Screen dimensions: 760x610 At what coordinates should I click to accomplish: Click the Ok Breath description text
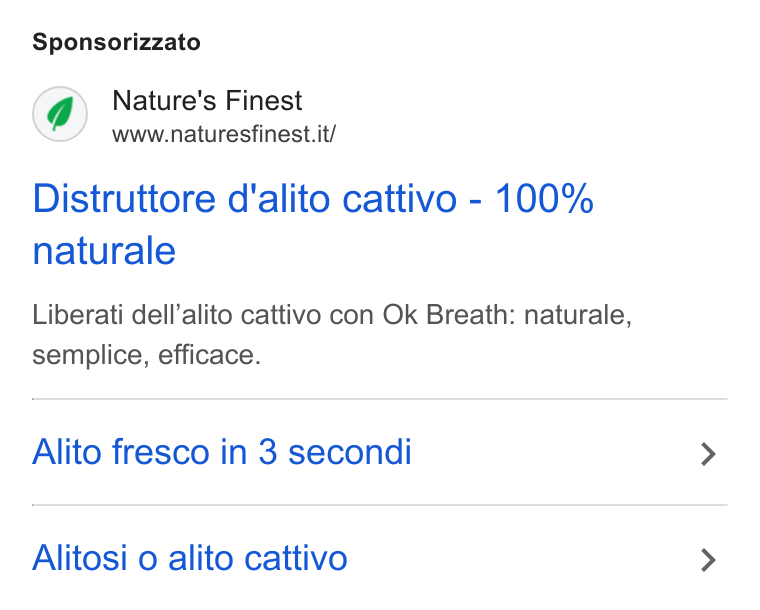point(449,314)
